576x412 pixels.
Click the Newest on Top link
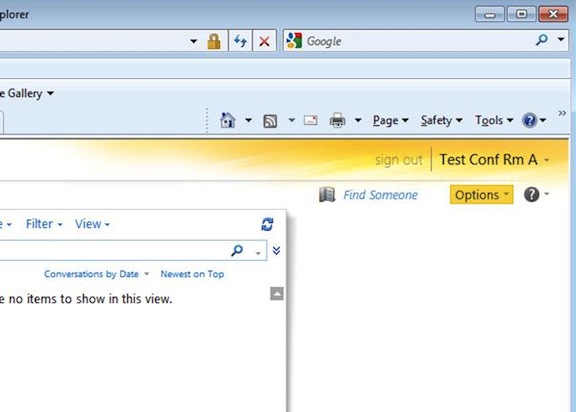pyautogui.click(x=192, y=274)
